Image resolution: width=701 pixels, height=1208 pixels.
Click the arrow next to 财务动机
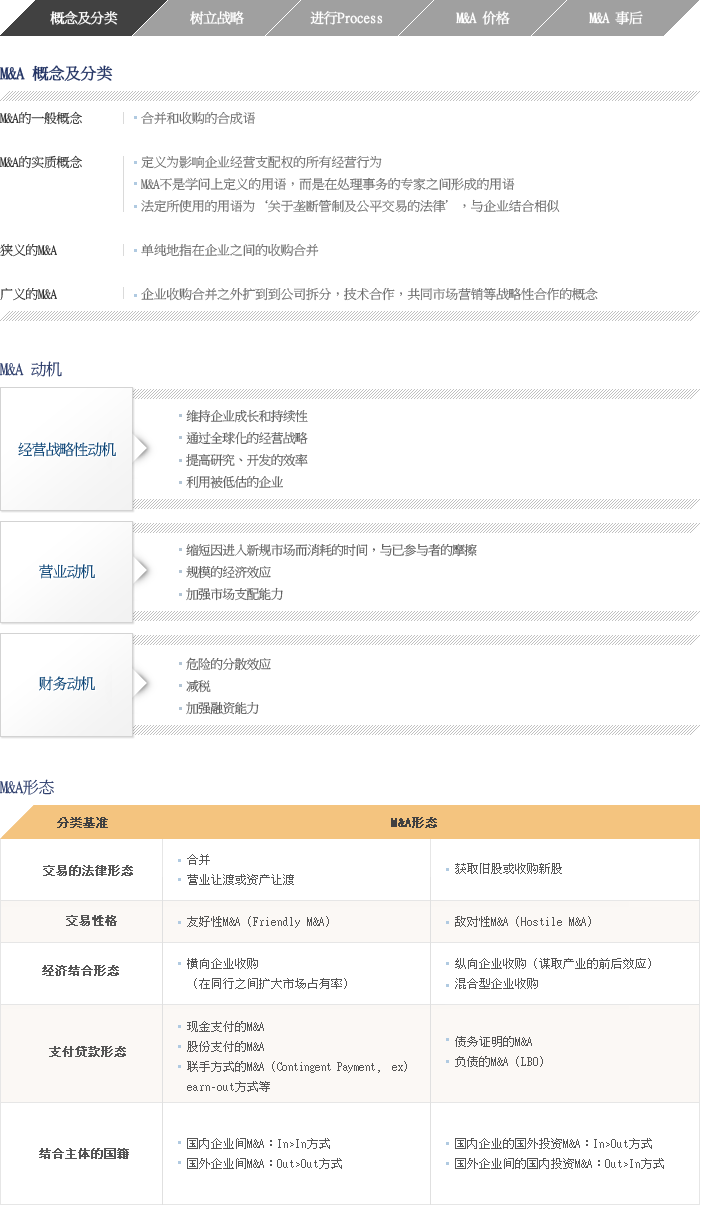tap(142, 683)
